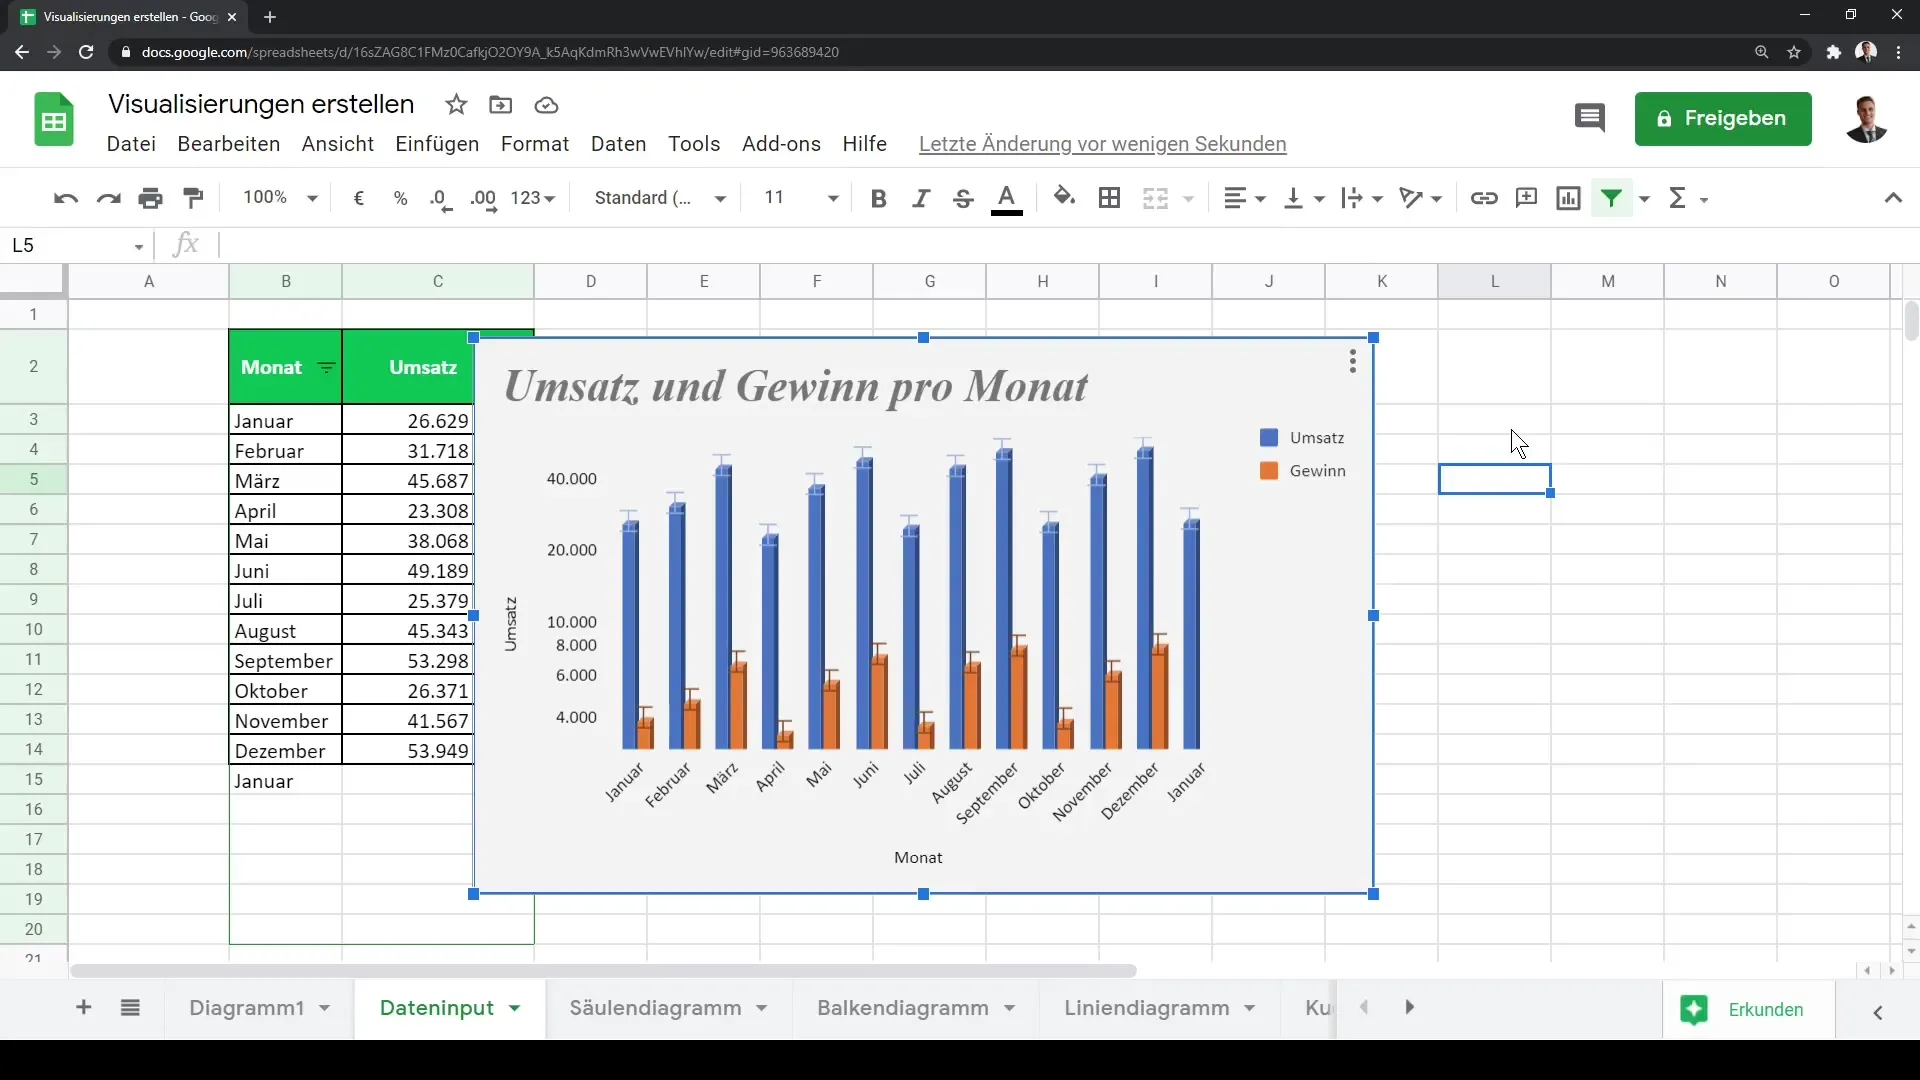Viewport: 1920px width, 1080px height.
Task: Toggle strikethrough formatting
Action: 963,198
